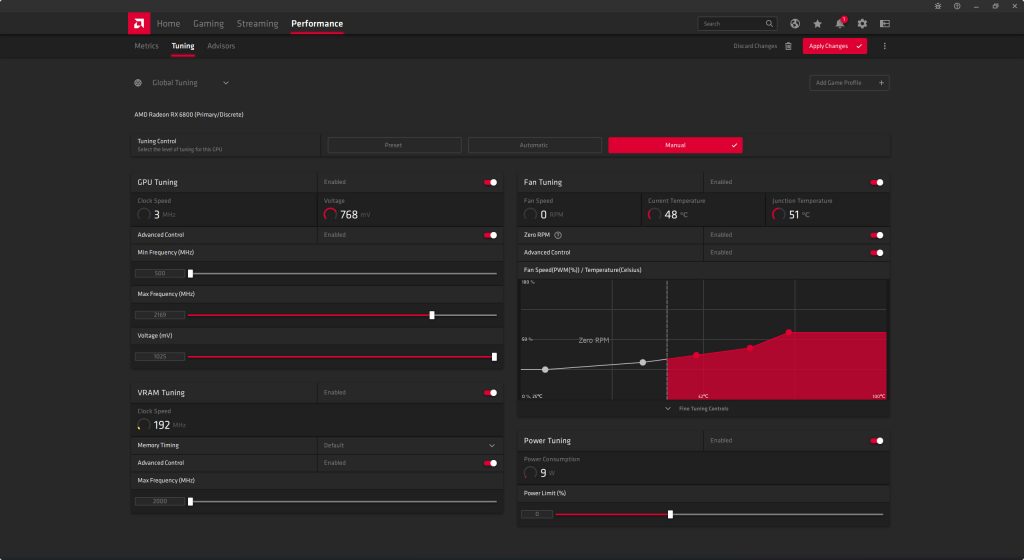Screen dimensions: 1024x560
Task: Expand the Global Tuning dropdown
Action: (x=226, y=83)
